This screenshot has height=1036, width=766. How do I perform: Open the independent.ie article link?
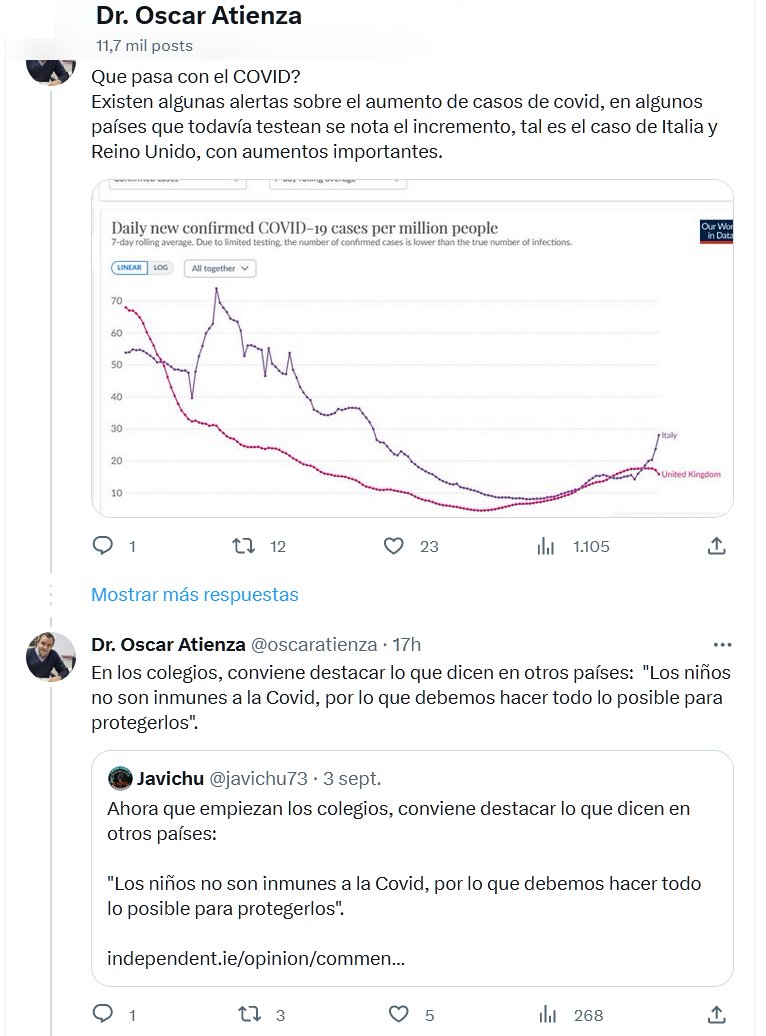point(255,959)
